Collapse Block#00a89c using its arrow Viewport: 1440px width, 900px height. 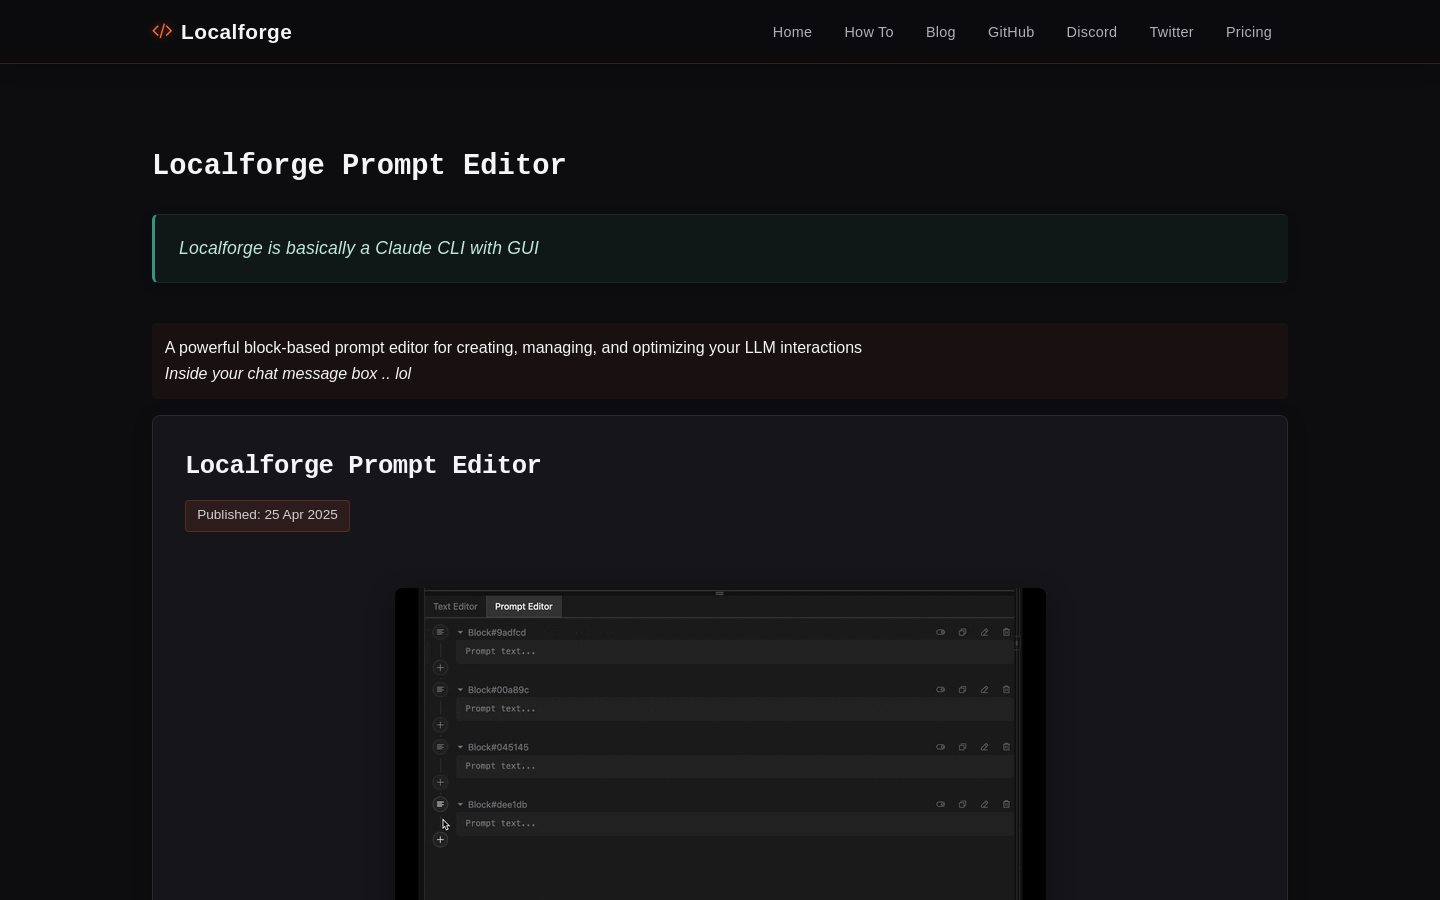[x=460, y=690]
